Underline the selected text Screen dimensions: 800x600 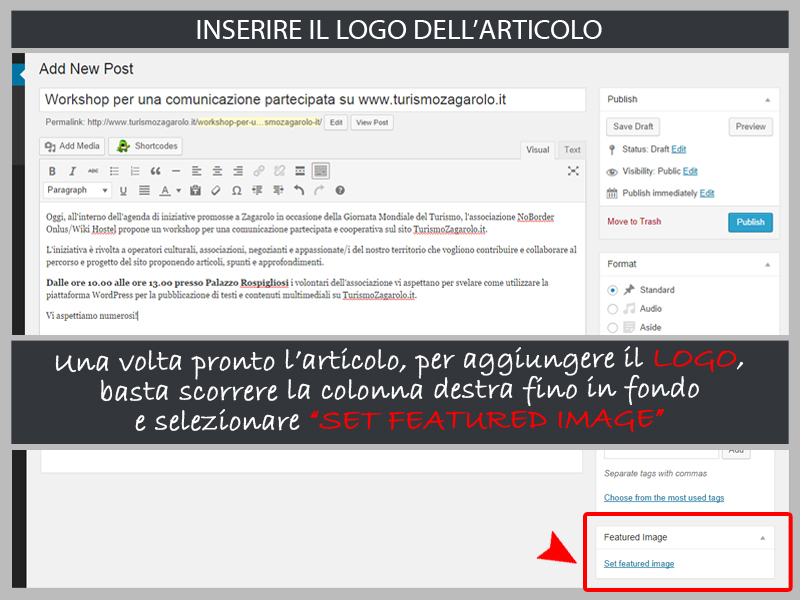123,191
